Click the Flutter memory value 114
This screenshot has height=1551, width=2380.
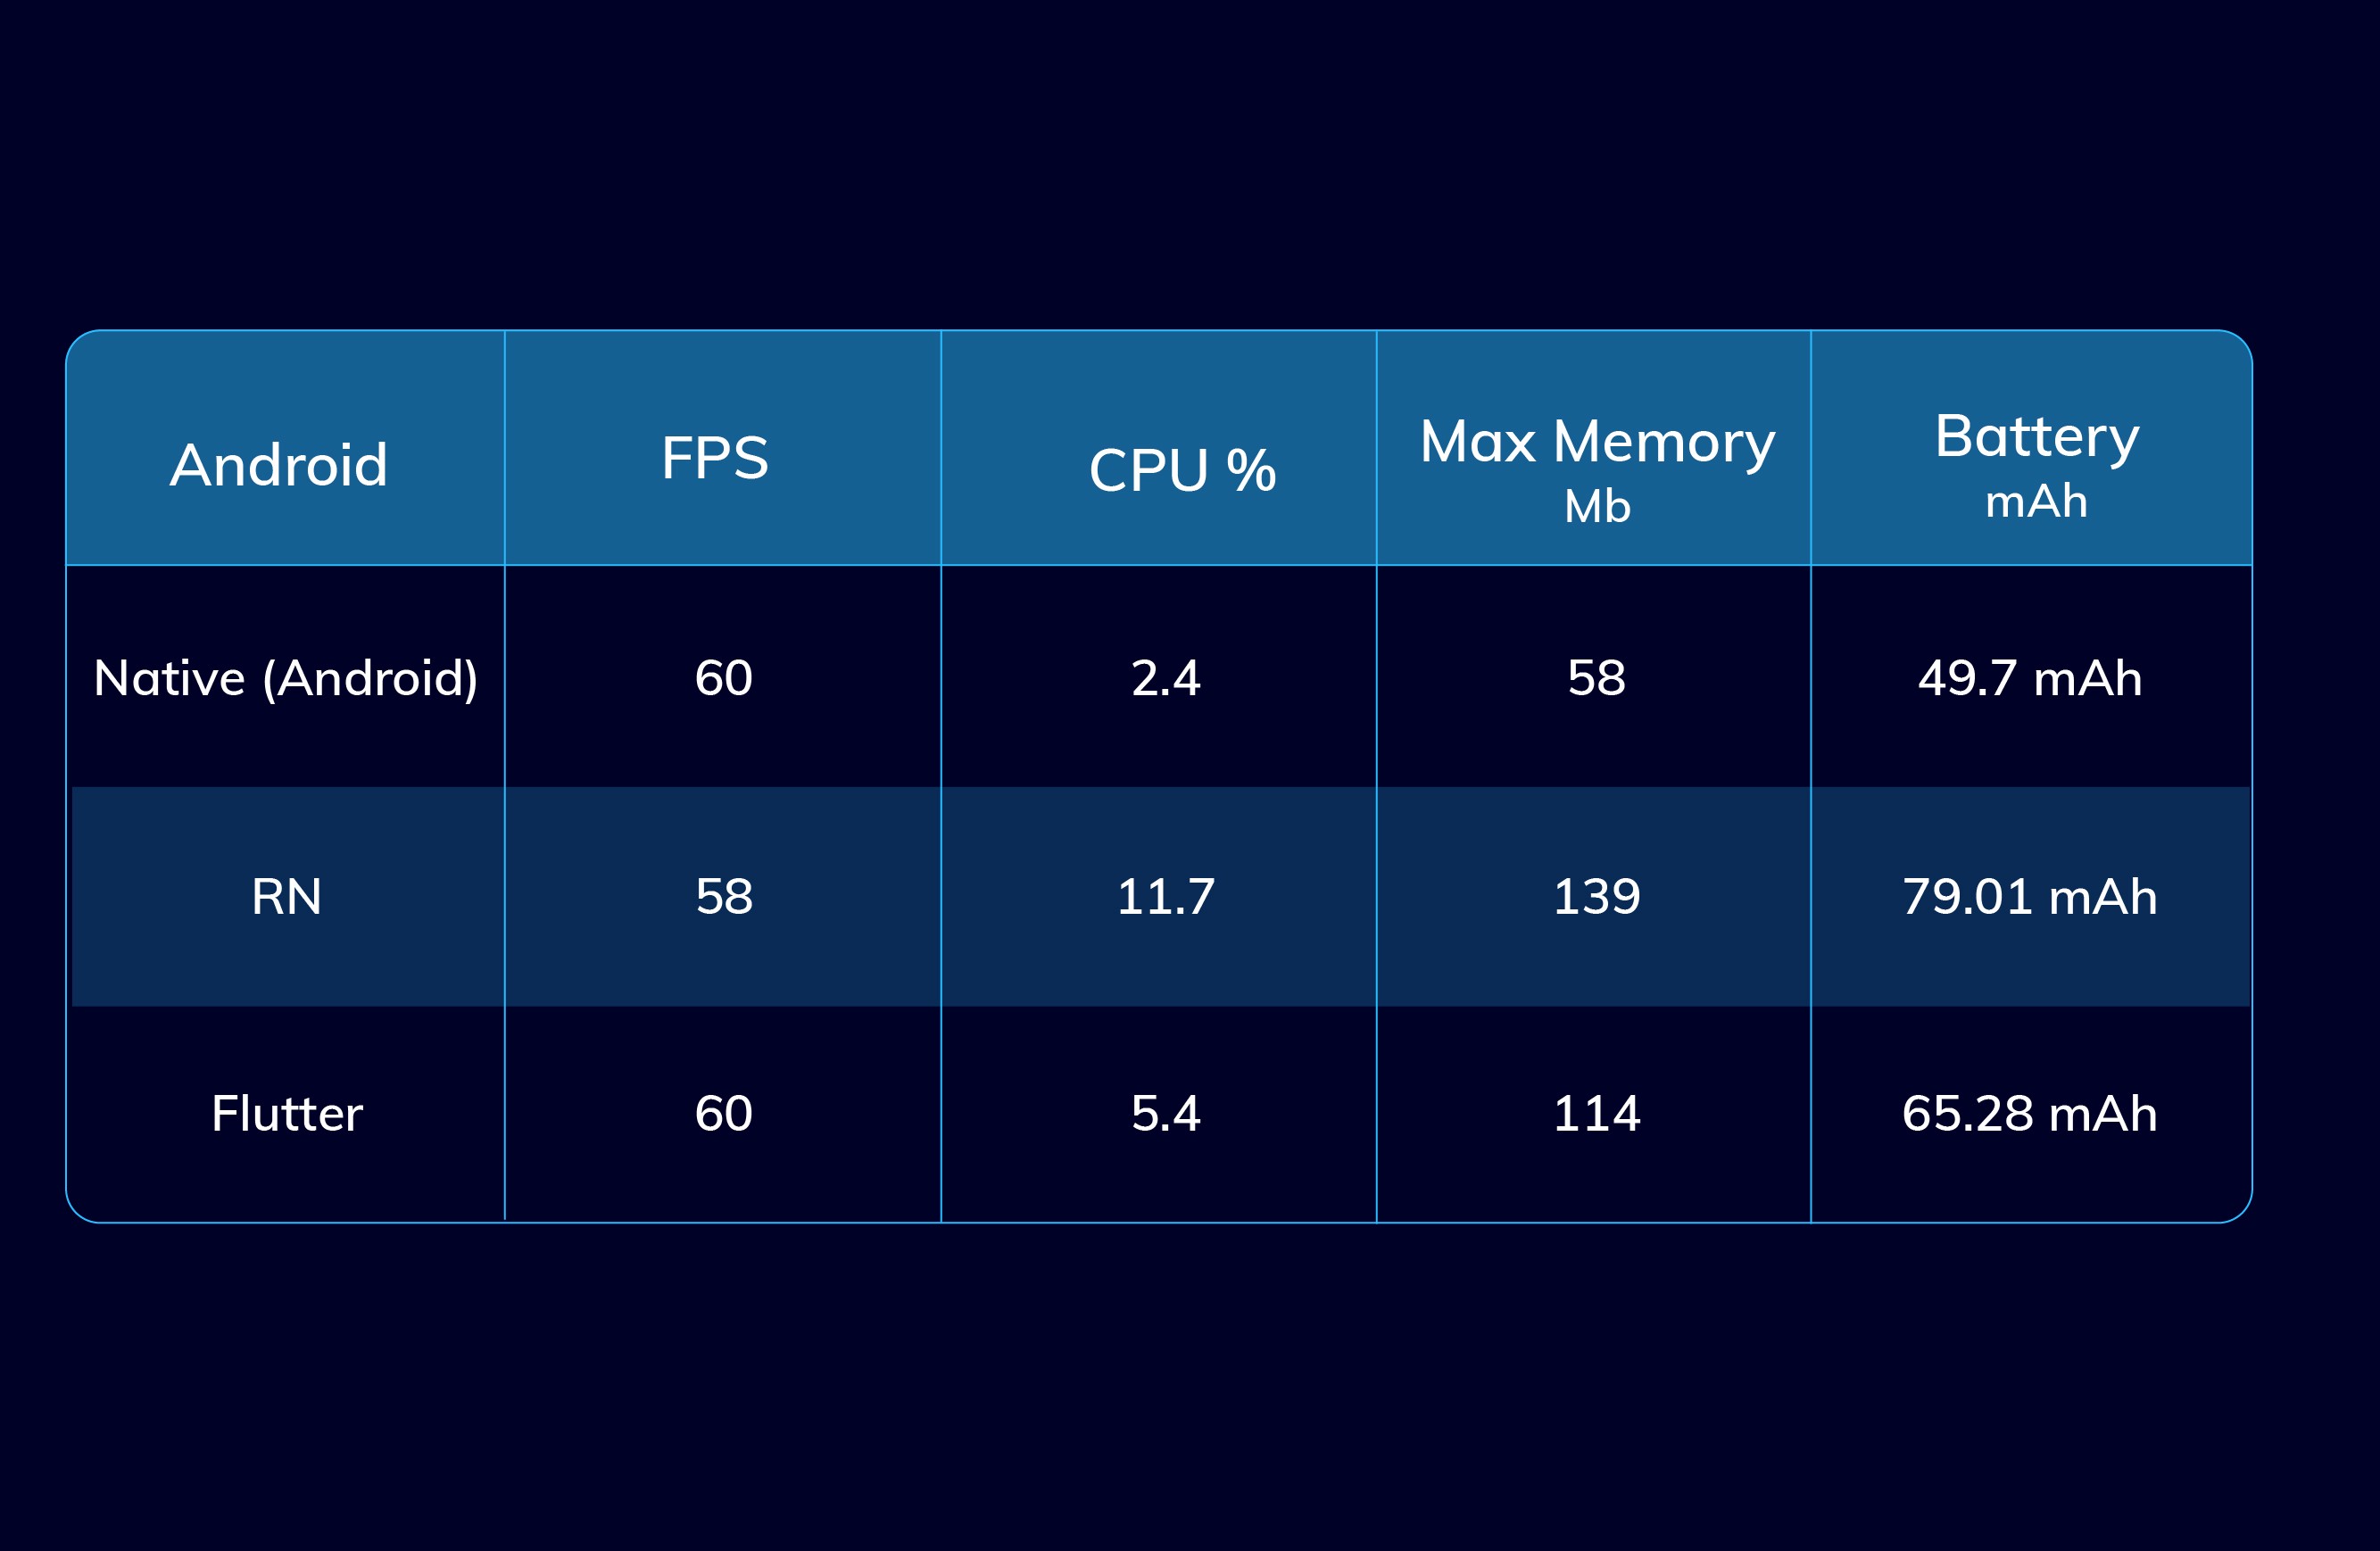(x=1596, y=1113)
